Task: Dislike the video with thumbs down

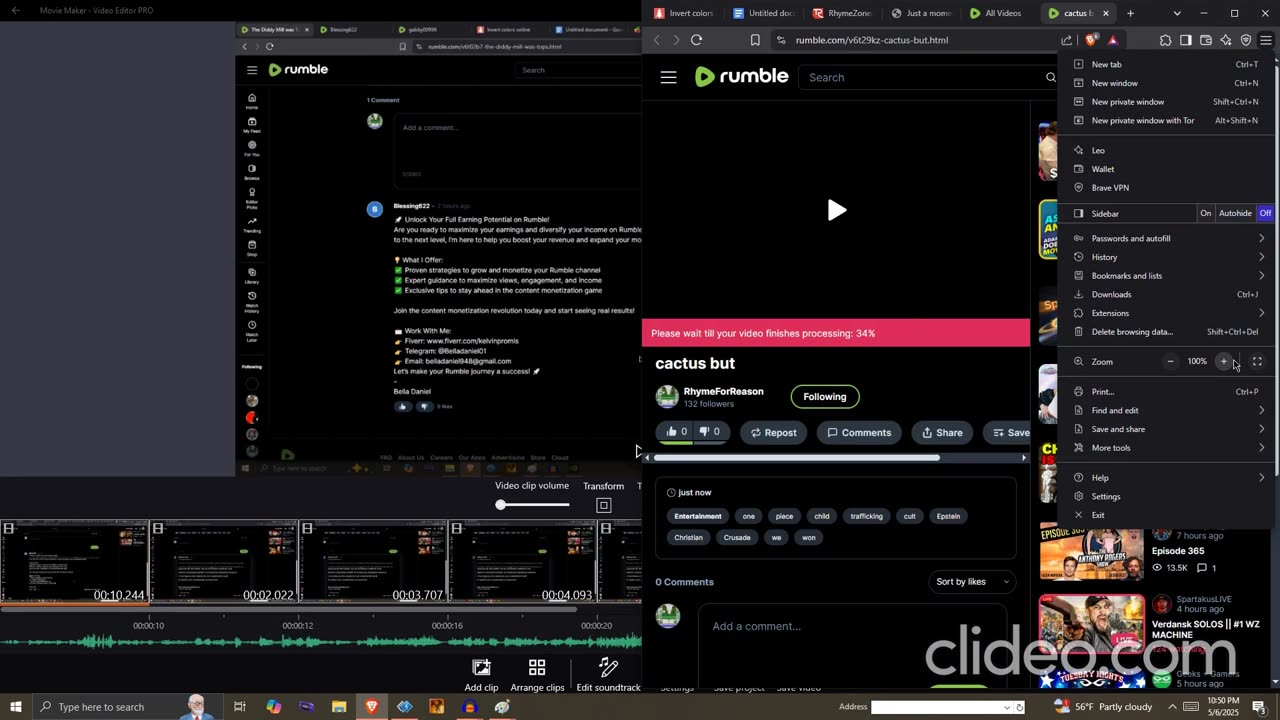Action: point(710,432)
